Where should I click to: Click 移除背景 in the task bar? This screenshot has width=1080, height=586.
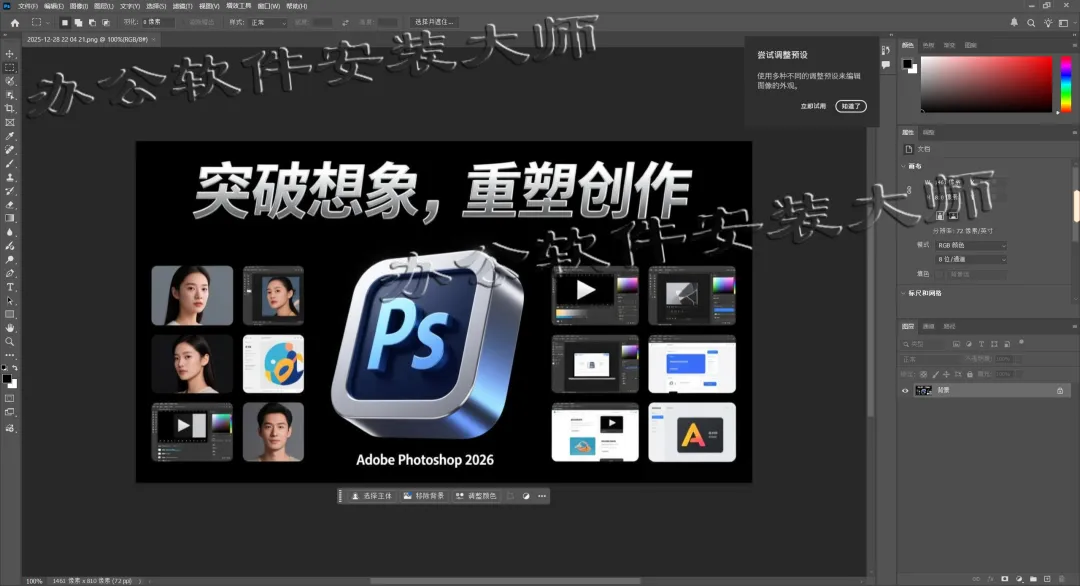click(x=424, y=496)
